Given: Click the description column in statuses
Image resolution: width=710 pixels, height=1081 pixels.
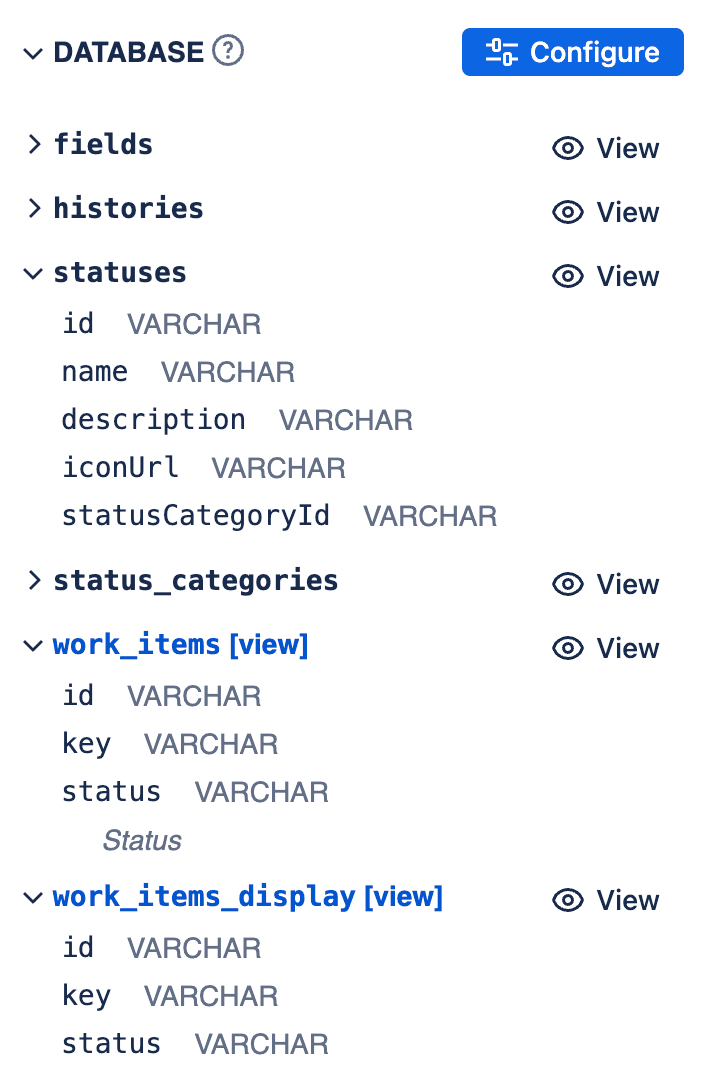Looking at the screenshot, I should (x=237, y=421).
